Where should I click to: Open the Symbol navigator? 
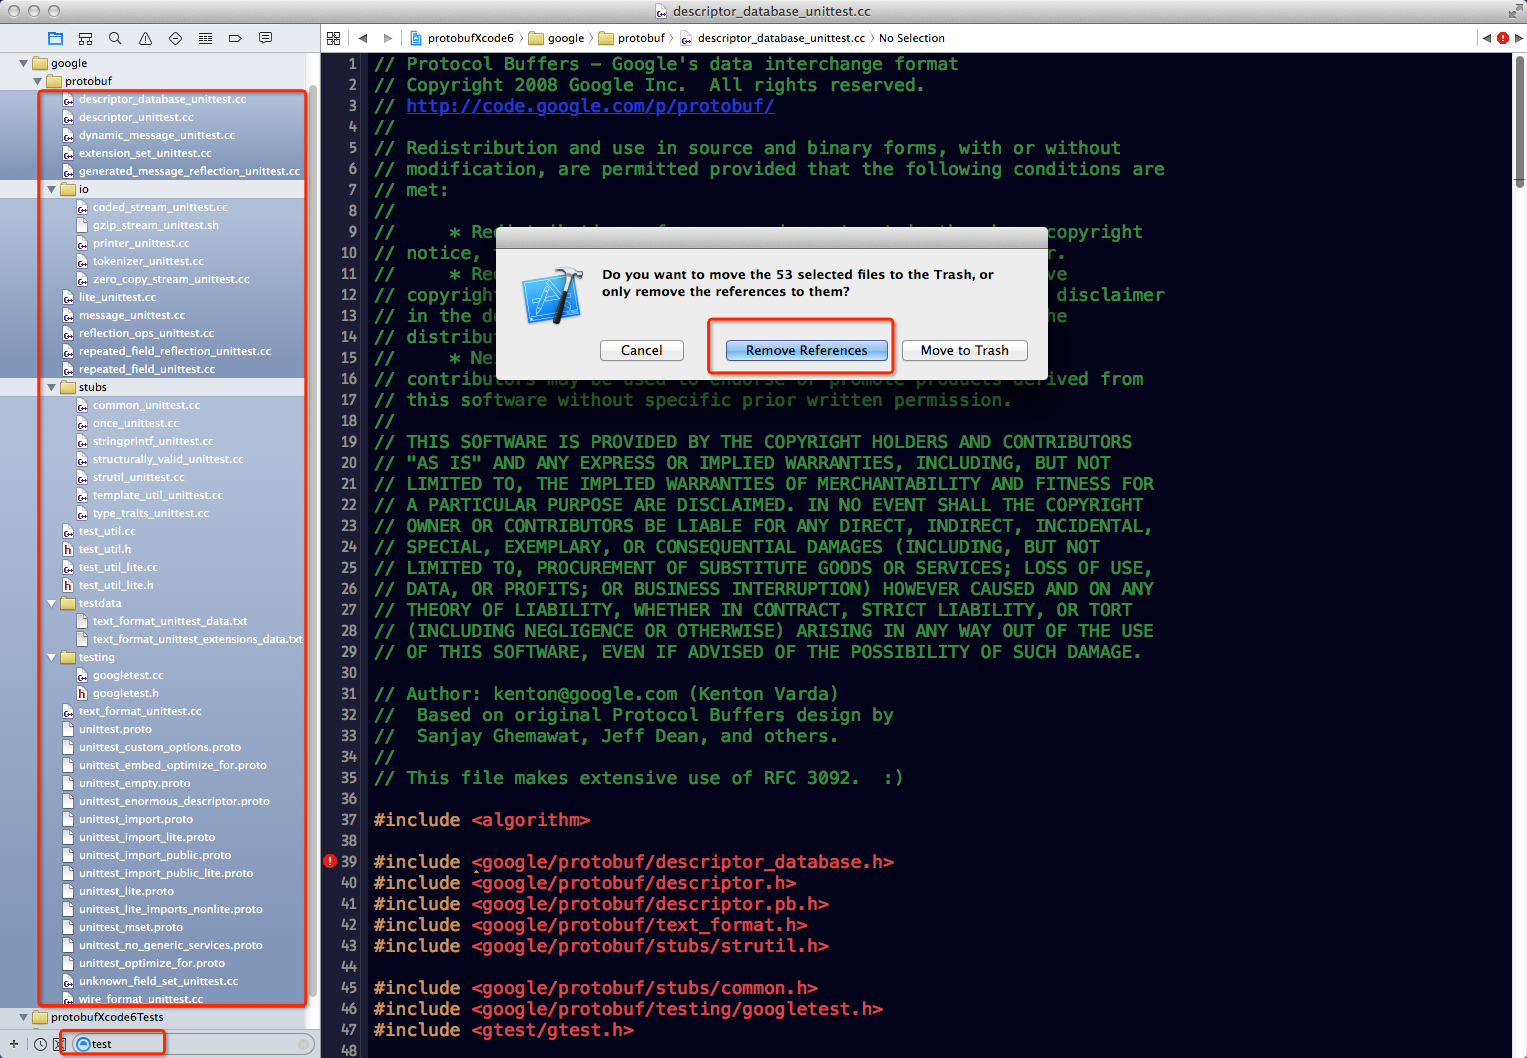coord(85,38)
